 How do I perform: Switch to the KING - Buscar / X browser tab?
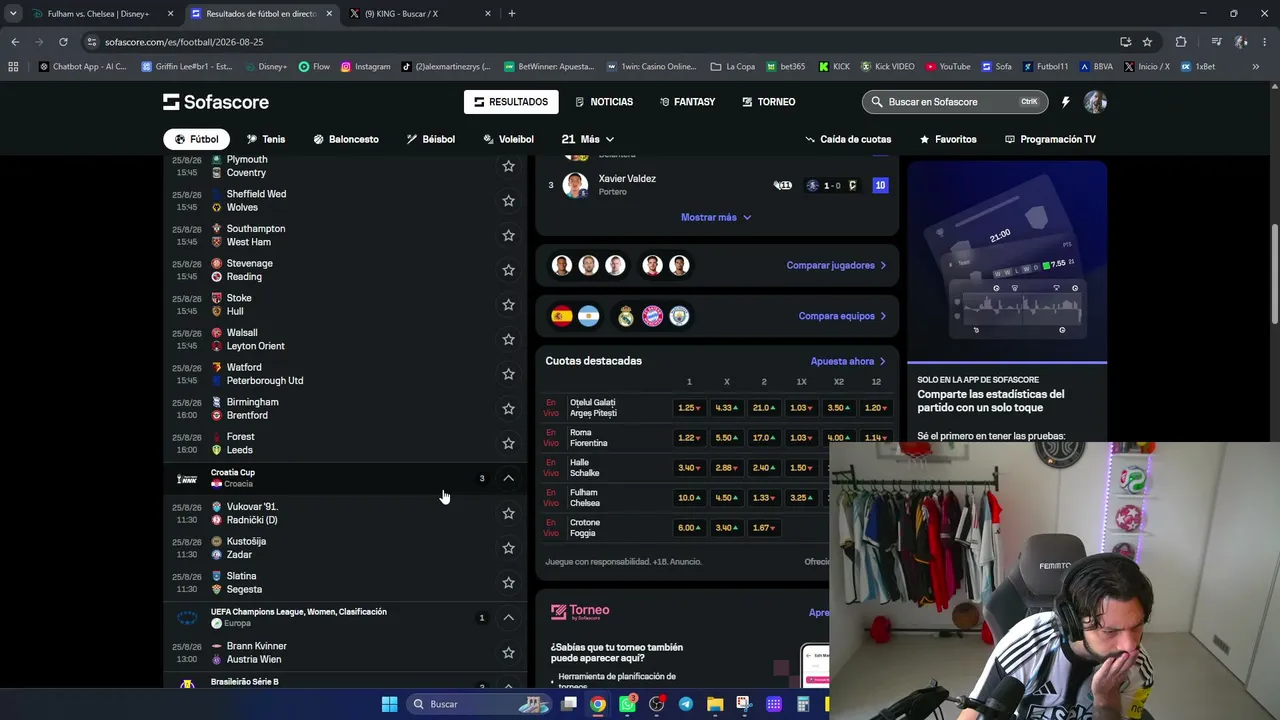[421, 14]
